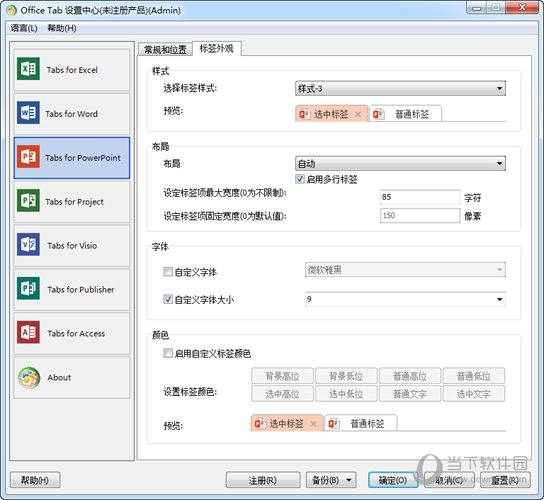Click the Tabs for Word label
Screen dimensions: 544x500
tap(71, 114)
